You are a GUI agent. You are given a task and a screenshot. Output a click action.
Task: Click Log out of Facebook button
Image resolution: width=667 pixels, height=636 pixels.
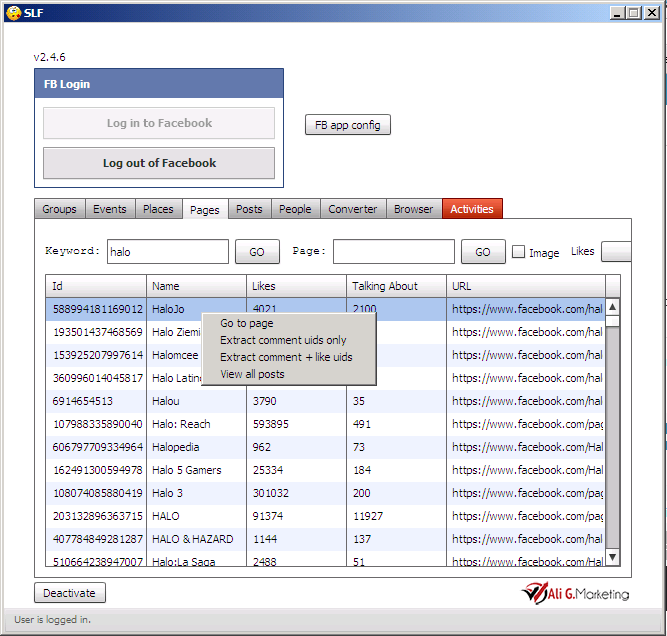159,163
